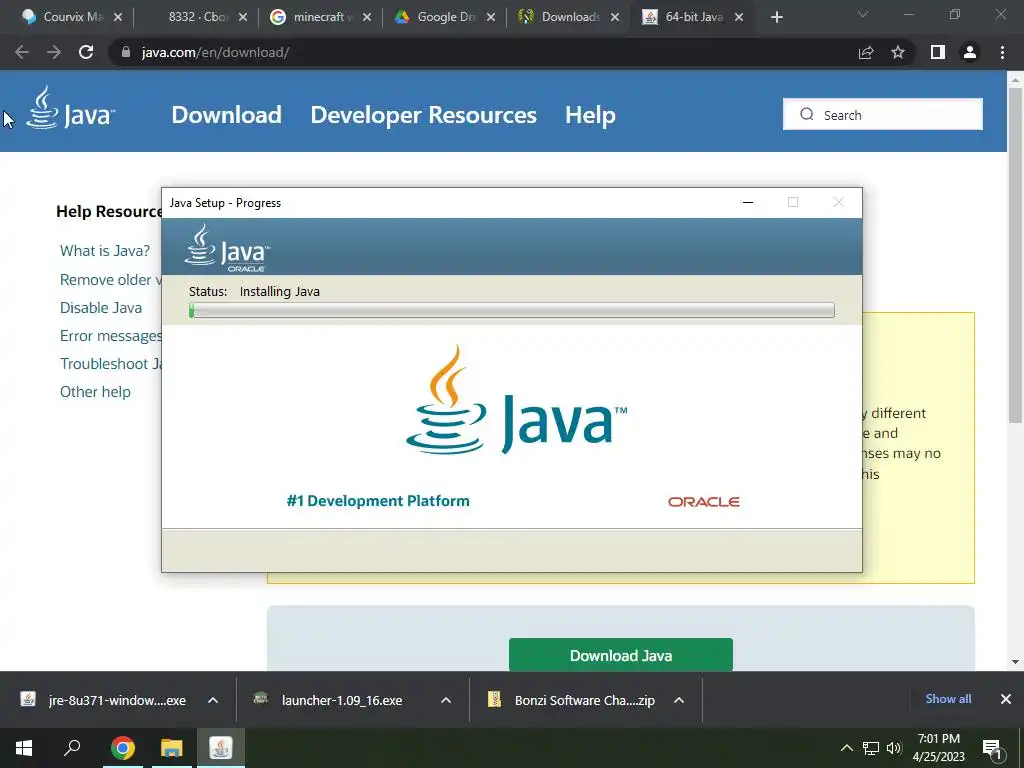Click the large Java logo in setup window
Image resolution: width=1024 pixels, height=768 pixels.
coord(516,400)
